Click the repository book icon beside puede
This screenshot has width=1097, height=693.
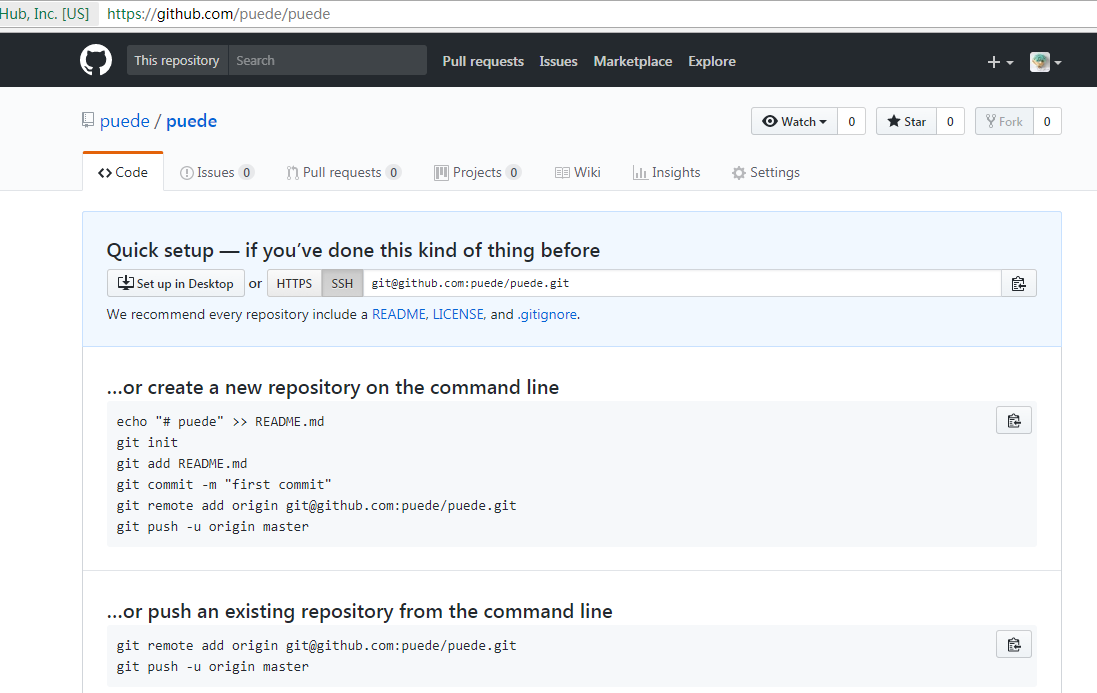pyautogui.click(x=88, y=120)
